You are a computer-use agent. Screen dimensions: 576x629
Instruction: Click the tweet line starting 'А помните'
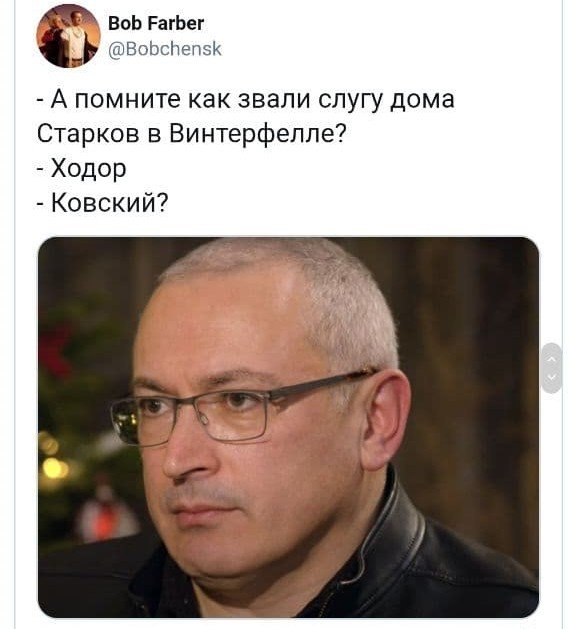245,99
